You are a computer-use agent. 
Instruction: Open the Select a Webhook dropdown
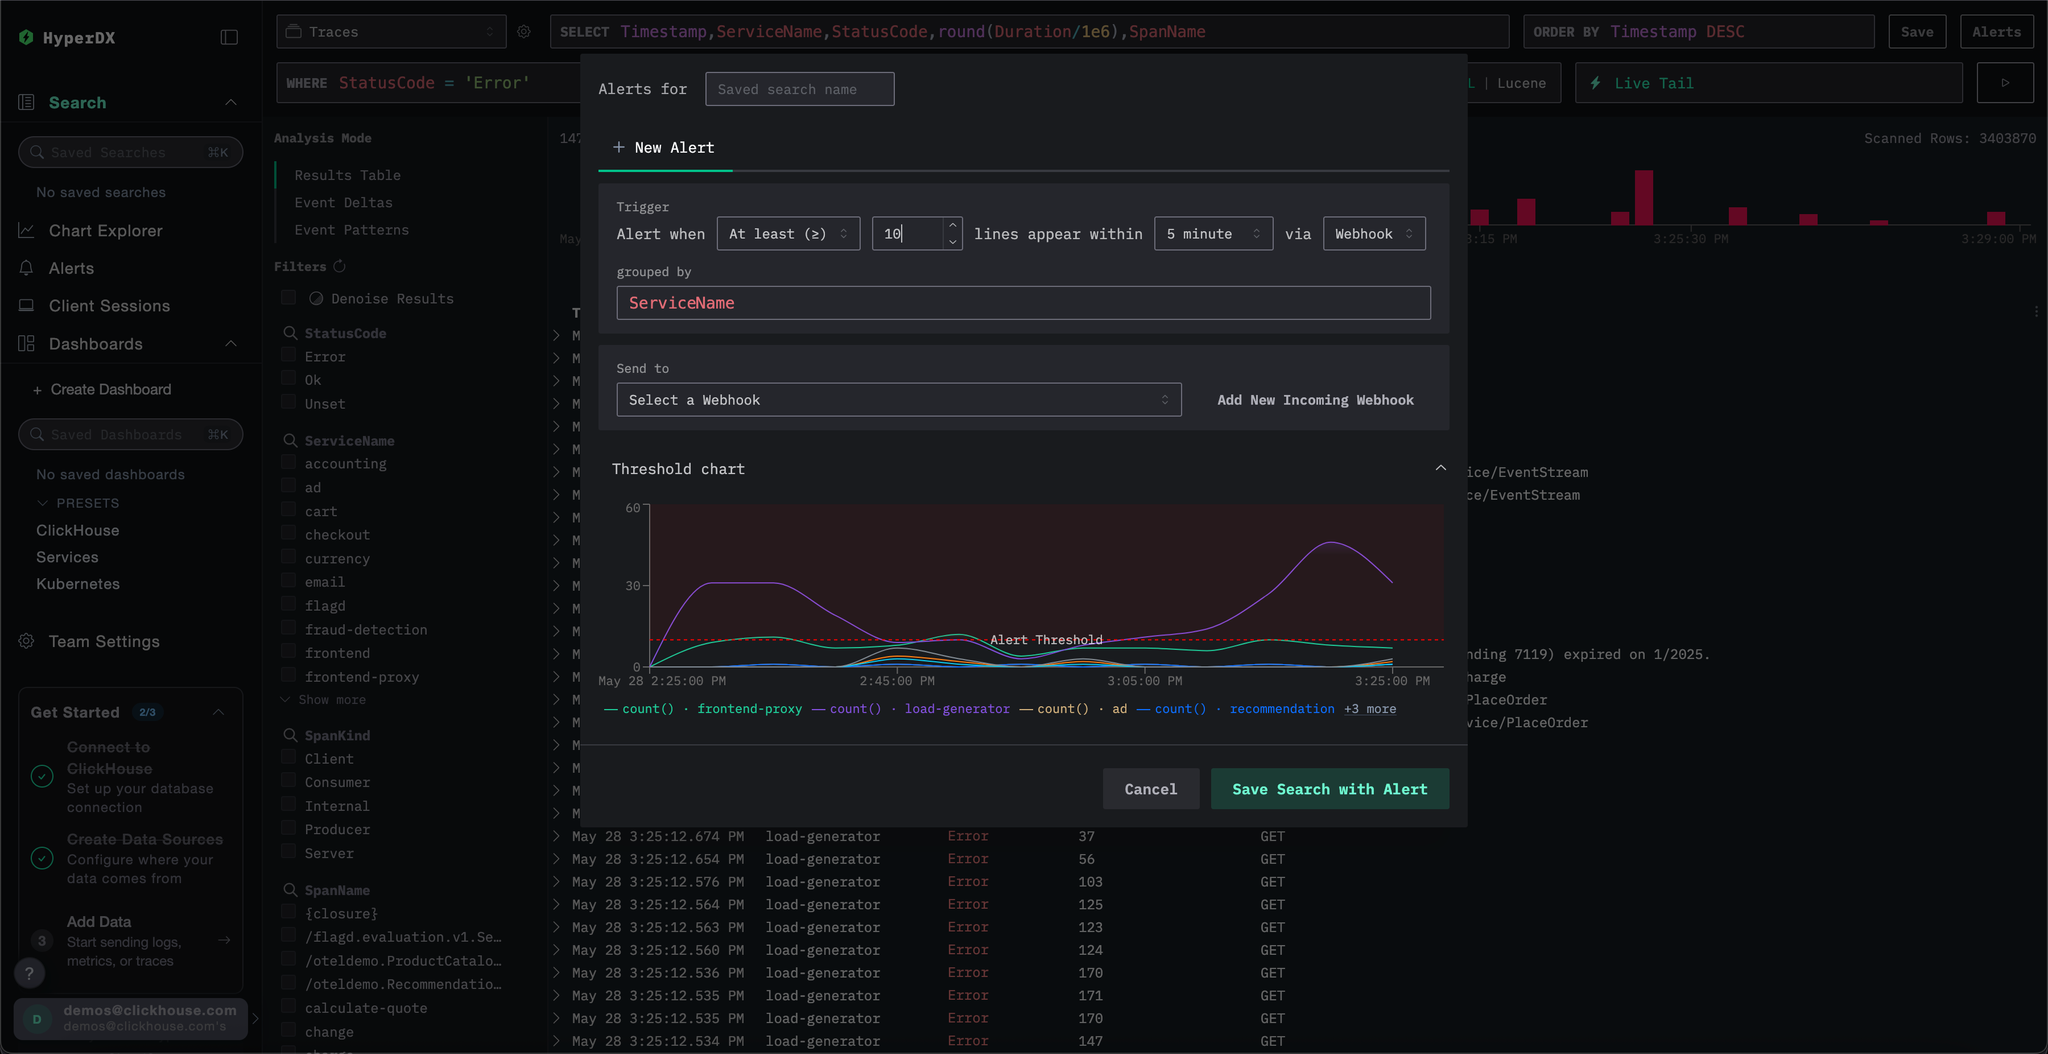pyautogui.click(x=897, y=399)
